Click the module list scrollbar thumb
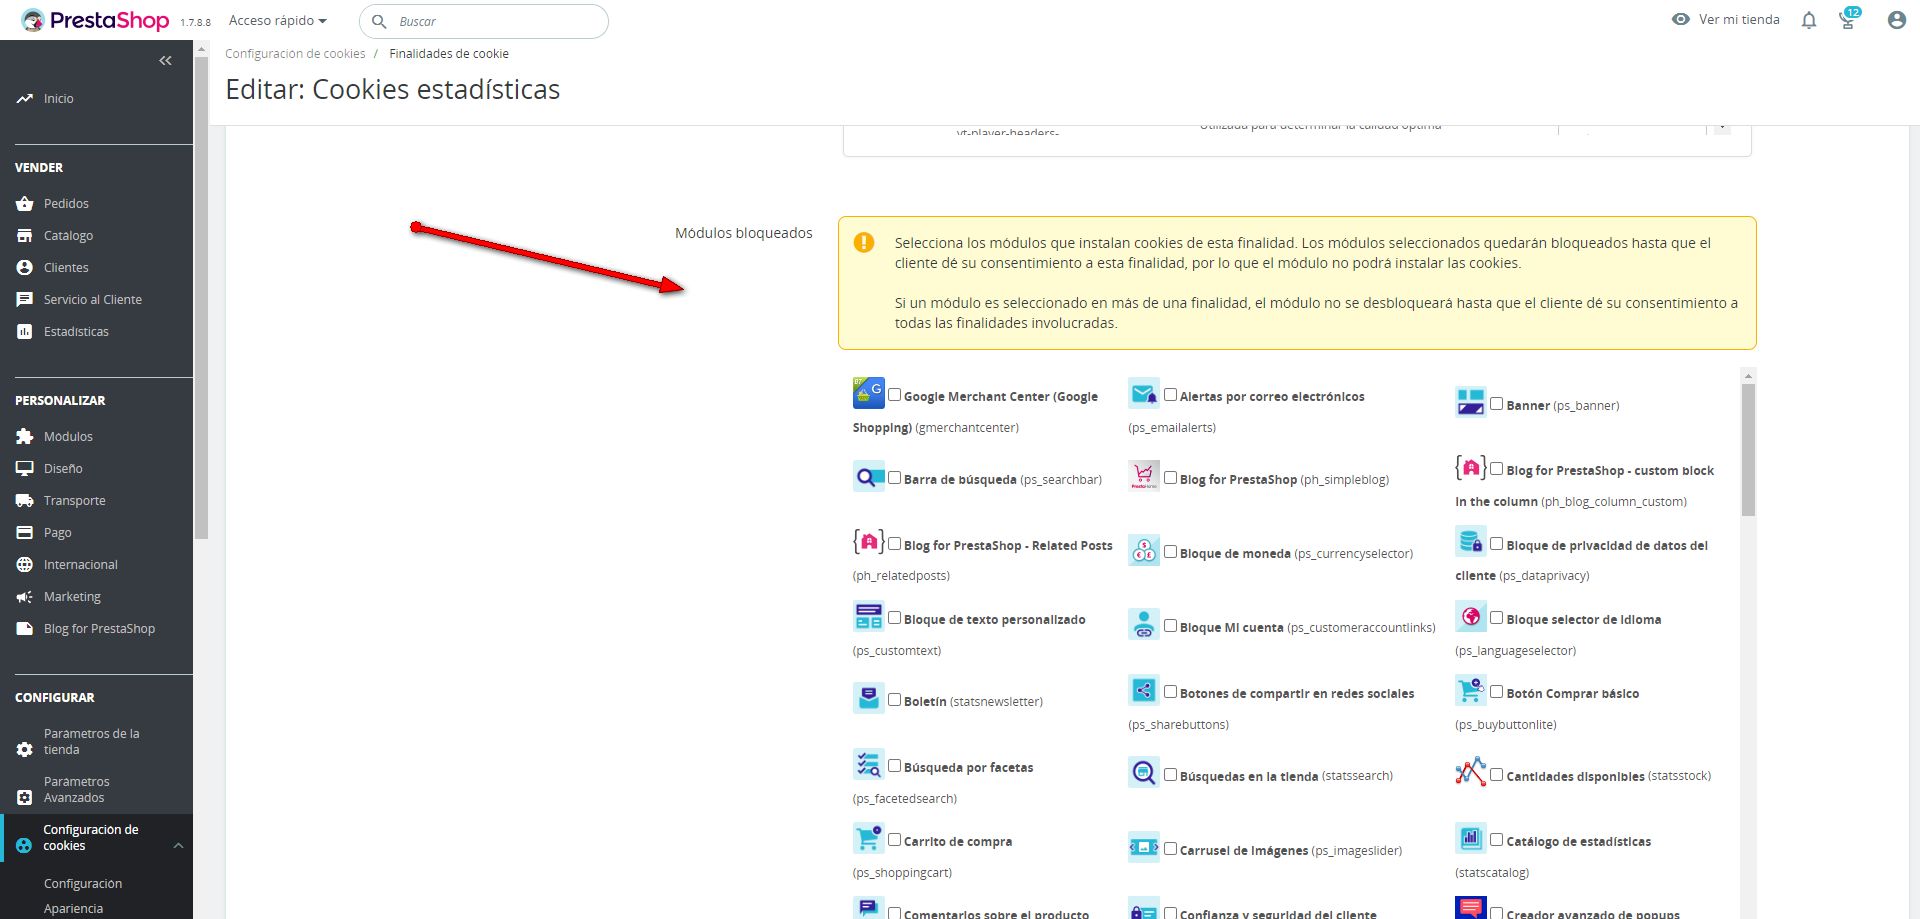This screenshot has height=919, width=1920. point(1748,450)
